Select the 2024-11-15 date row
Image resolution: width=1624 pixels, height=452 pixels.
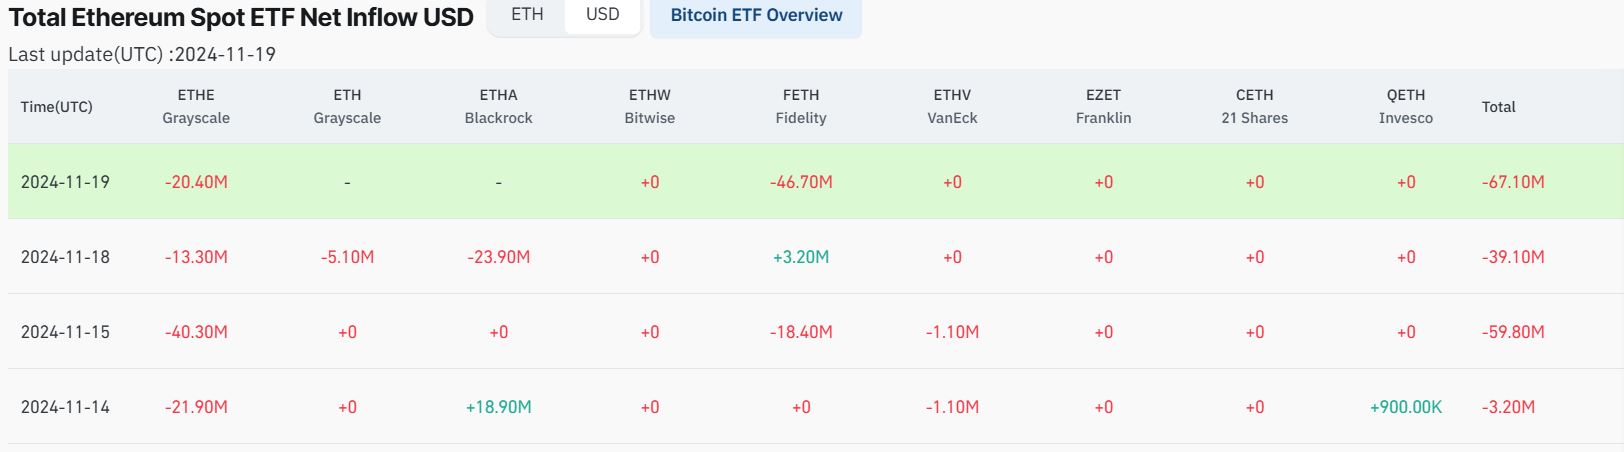(66, 332)
